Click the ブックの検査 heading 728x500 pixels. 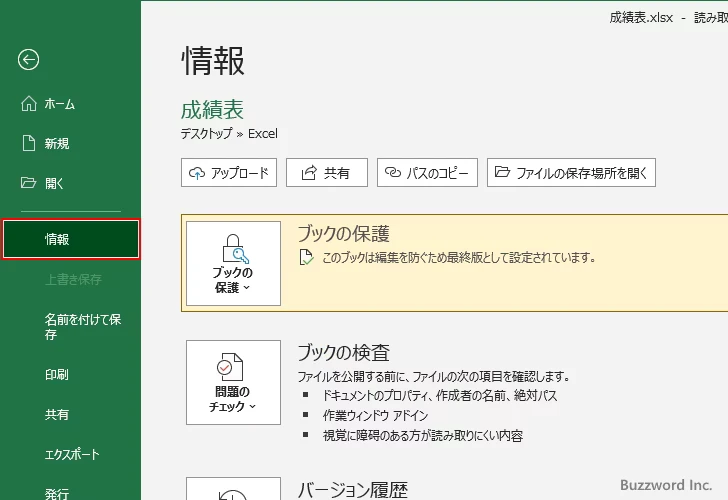[343, 353]
